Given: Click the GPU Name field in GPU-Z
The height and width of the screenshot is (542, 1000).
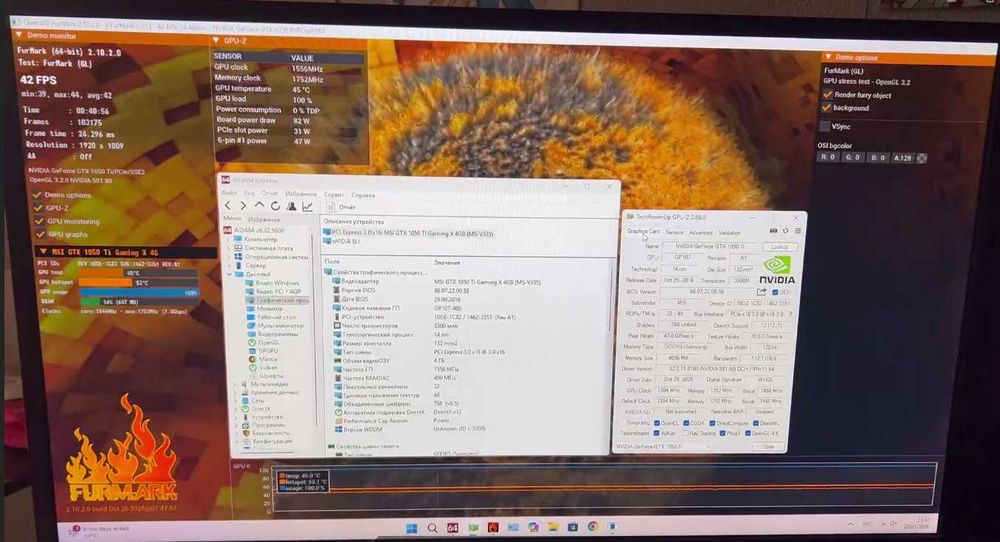Looking at the screenshot, I should pyautogui.click(x=711, y=246).
